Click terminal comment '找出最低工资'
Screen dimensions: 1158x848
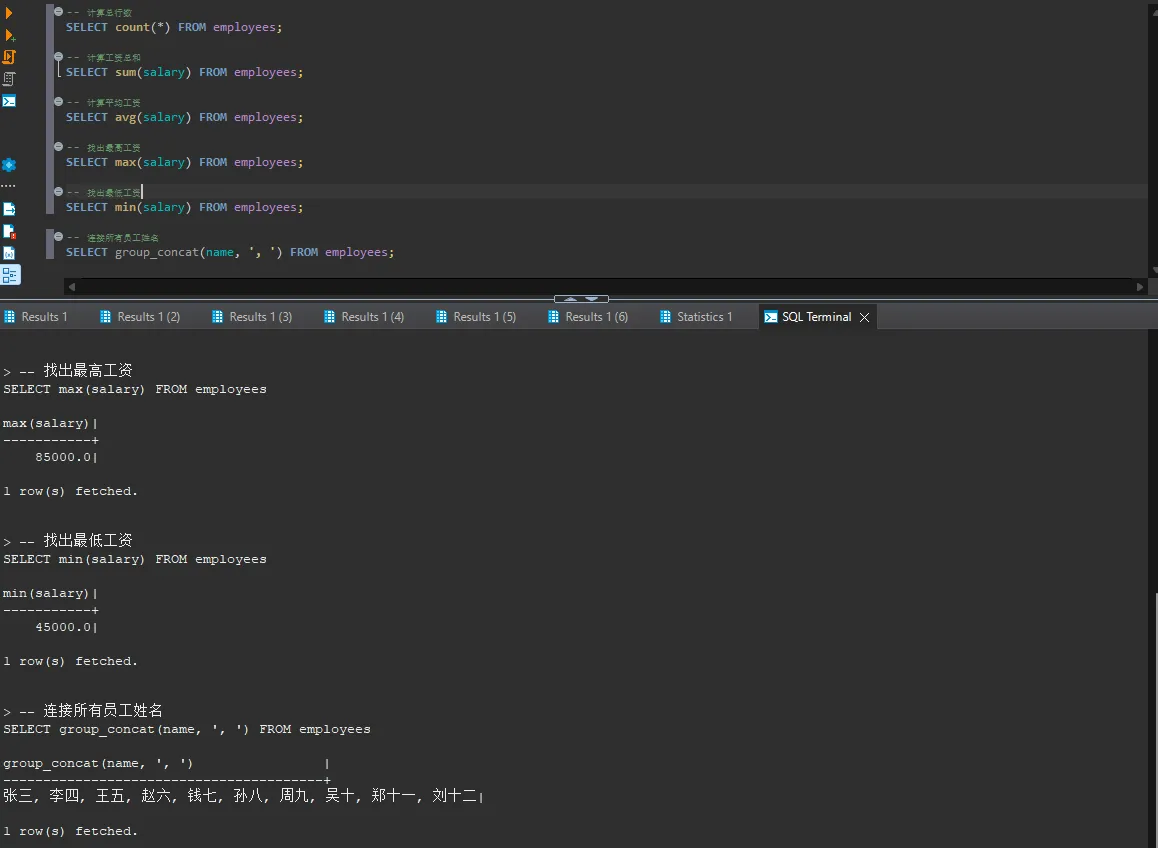87,540
